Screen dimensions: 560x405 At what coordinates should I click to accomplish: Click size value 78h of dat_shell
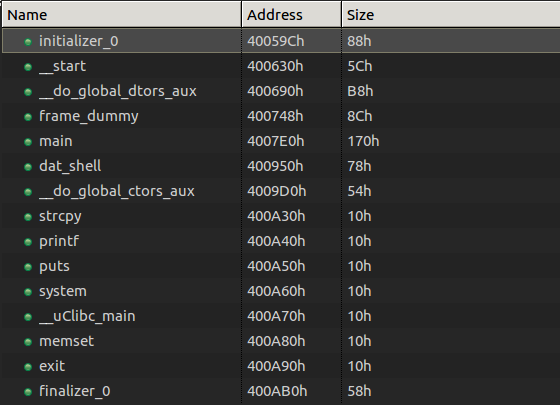coord(359,166)
